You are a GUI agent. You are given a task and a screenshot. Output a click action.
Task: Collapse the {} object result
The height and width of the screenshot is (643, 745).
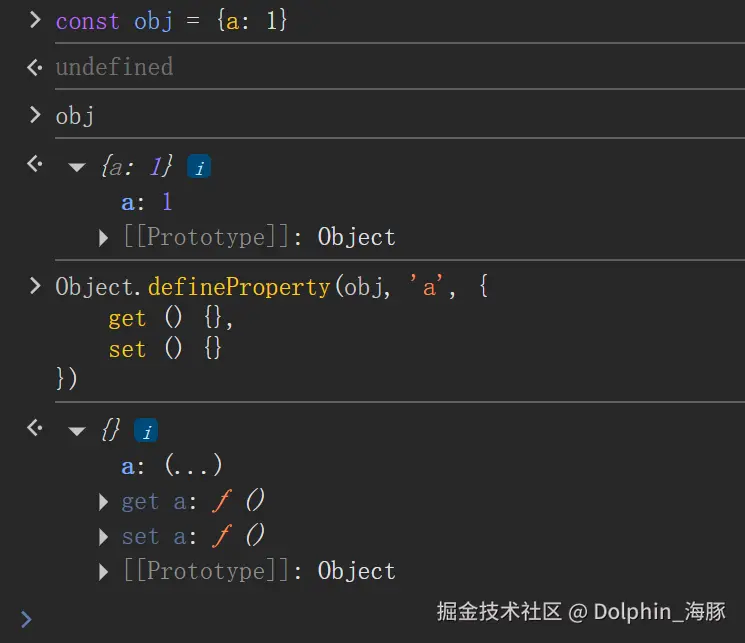(x=77, y=432)
